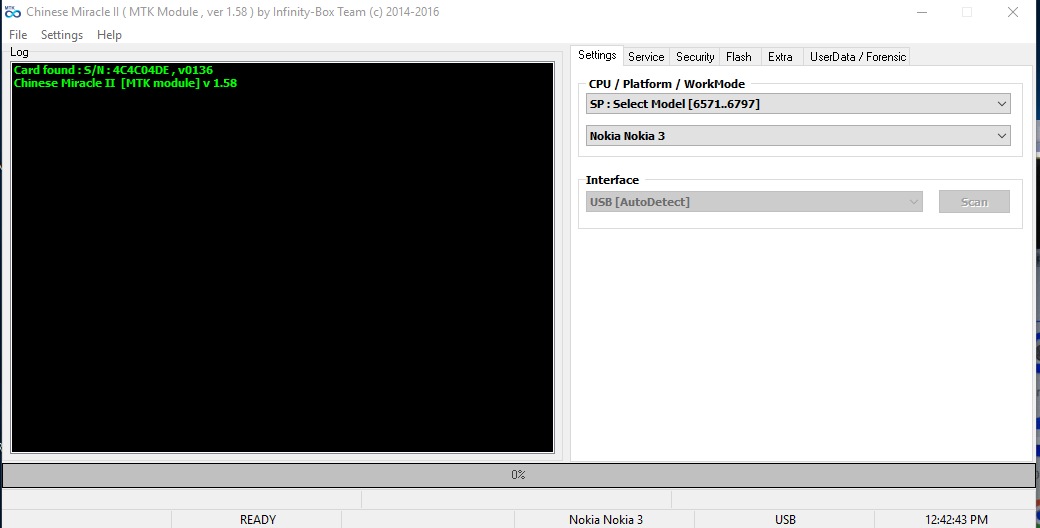The image size is (1040, 528).
Task: Switch to the Service tab
Action: (646, 56)
